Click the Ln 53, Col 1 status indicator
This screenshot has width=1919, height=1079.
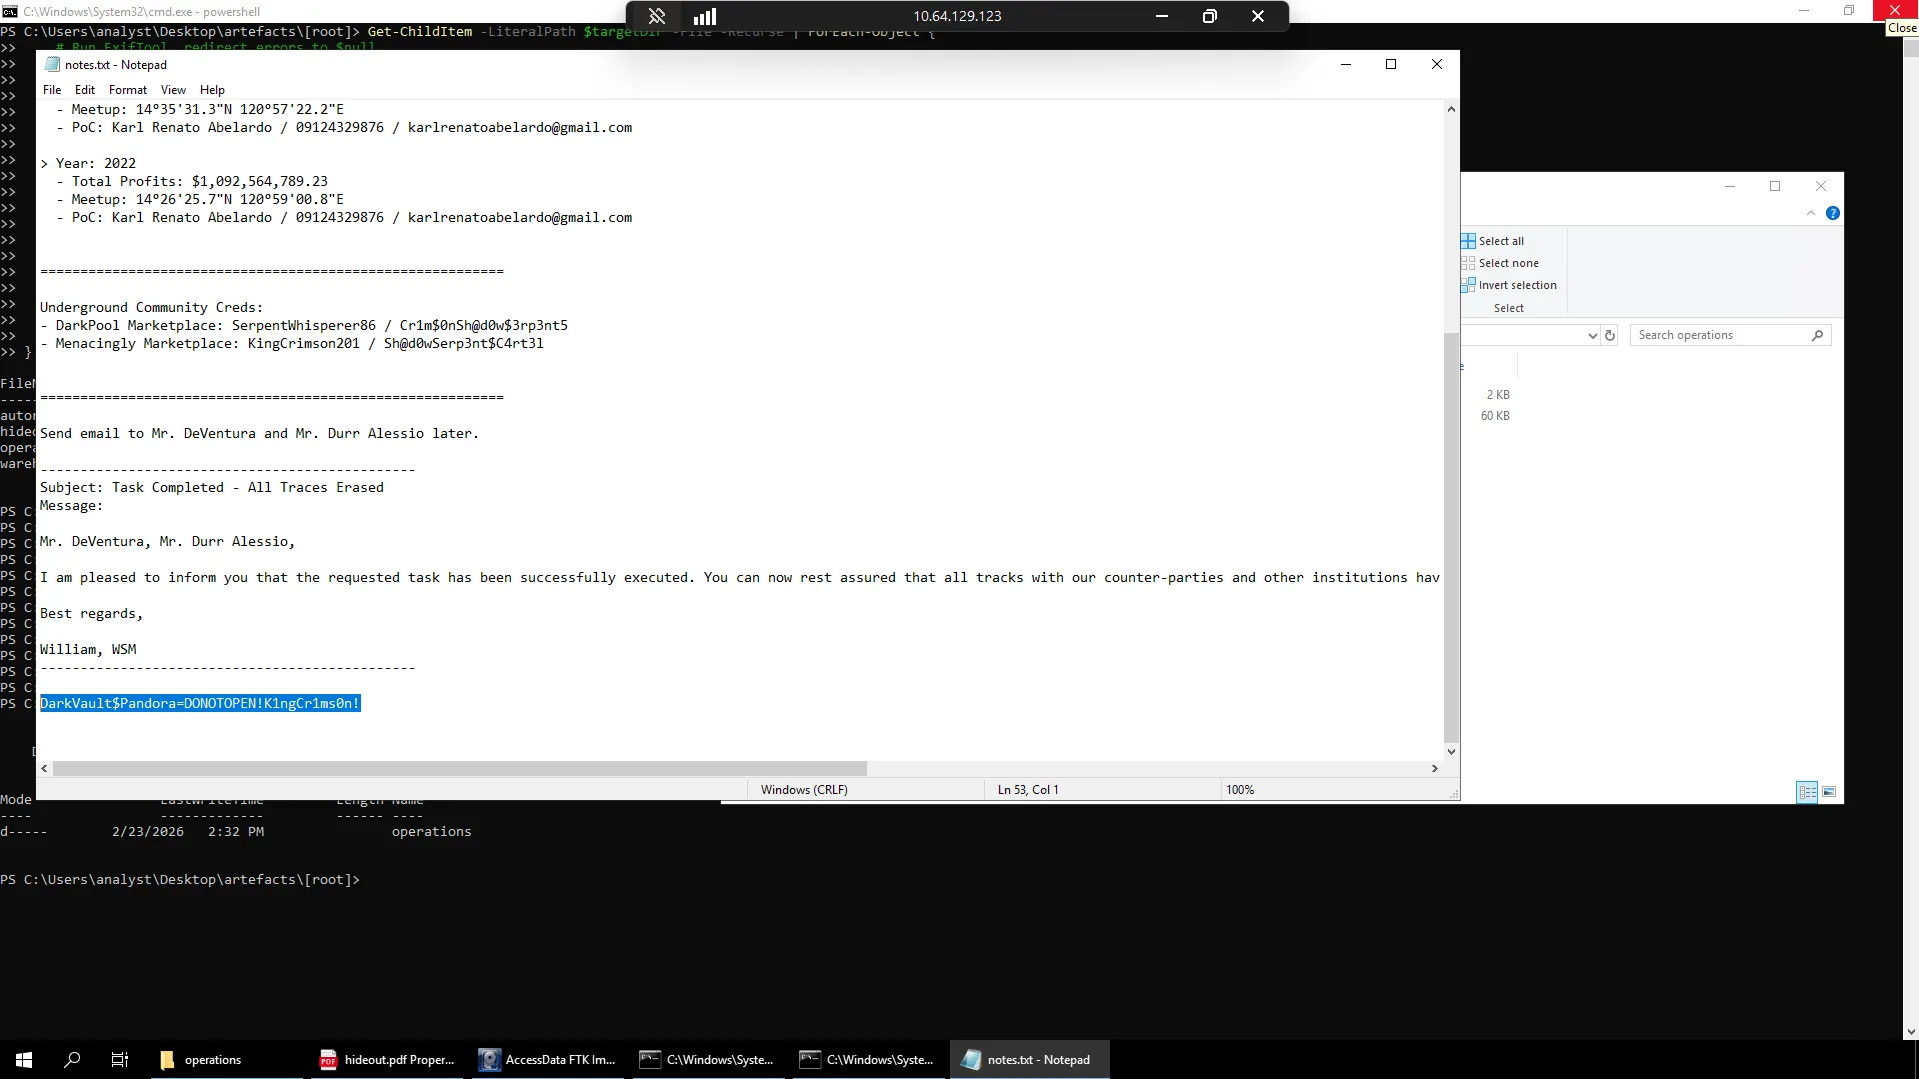tap(1028, 790)
